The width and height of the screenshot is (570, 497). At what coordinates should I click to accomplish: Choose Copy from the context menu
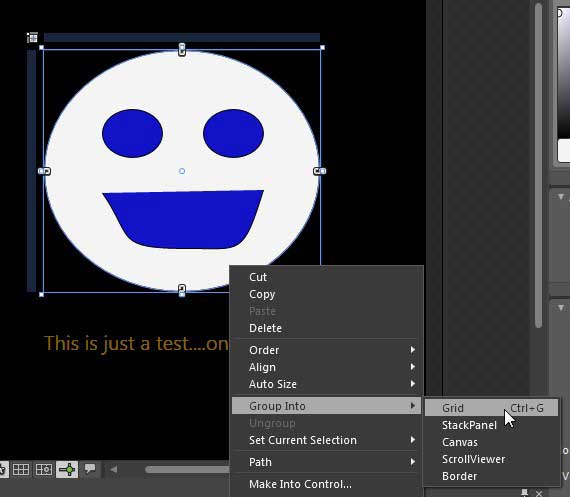(326, 294)
